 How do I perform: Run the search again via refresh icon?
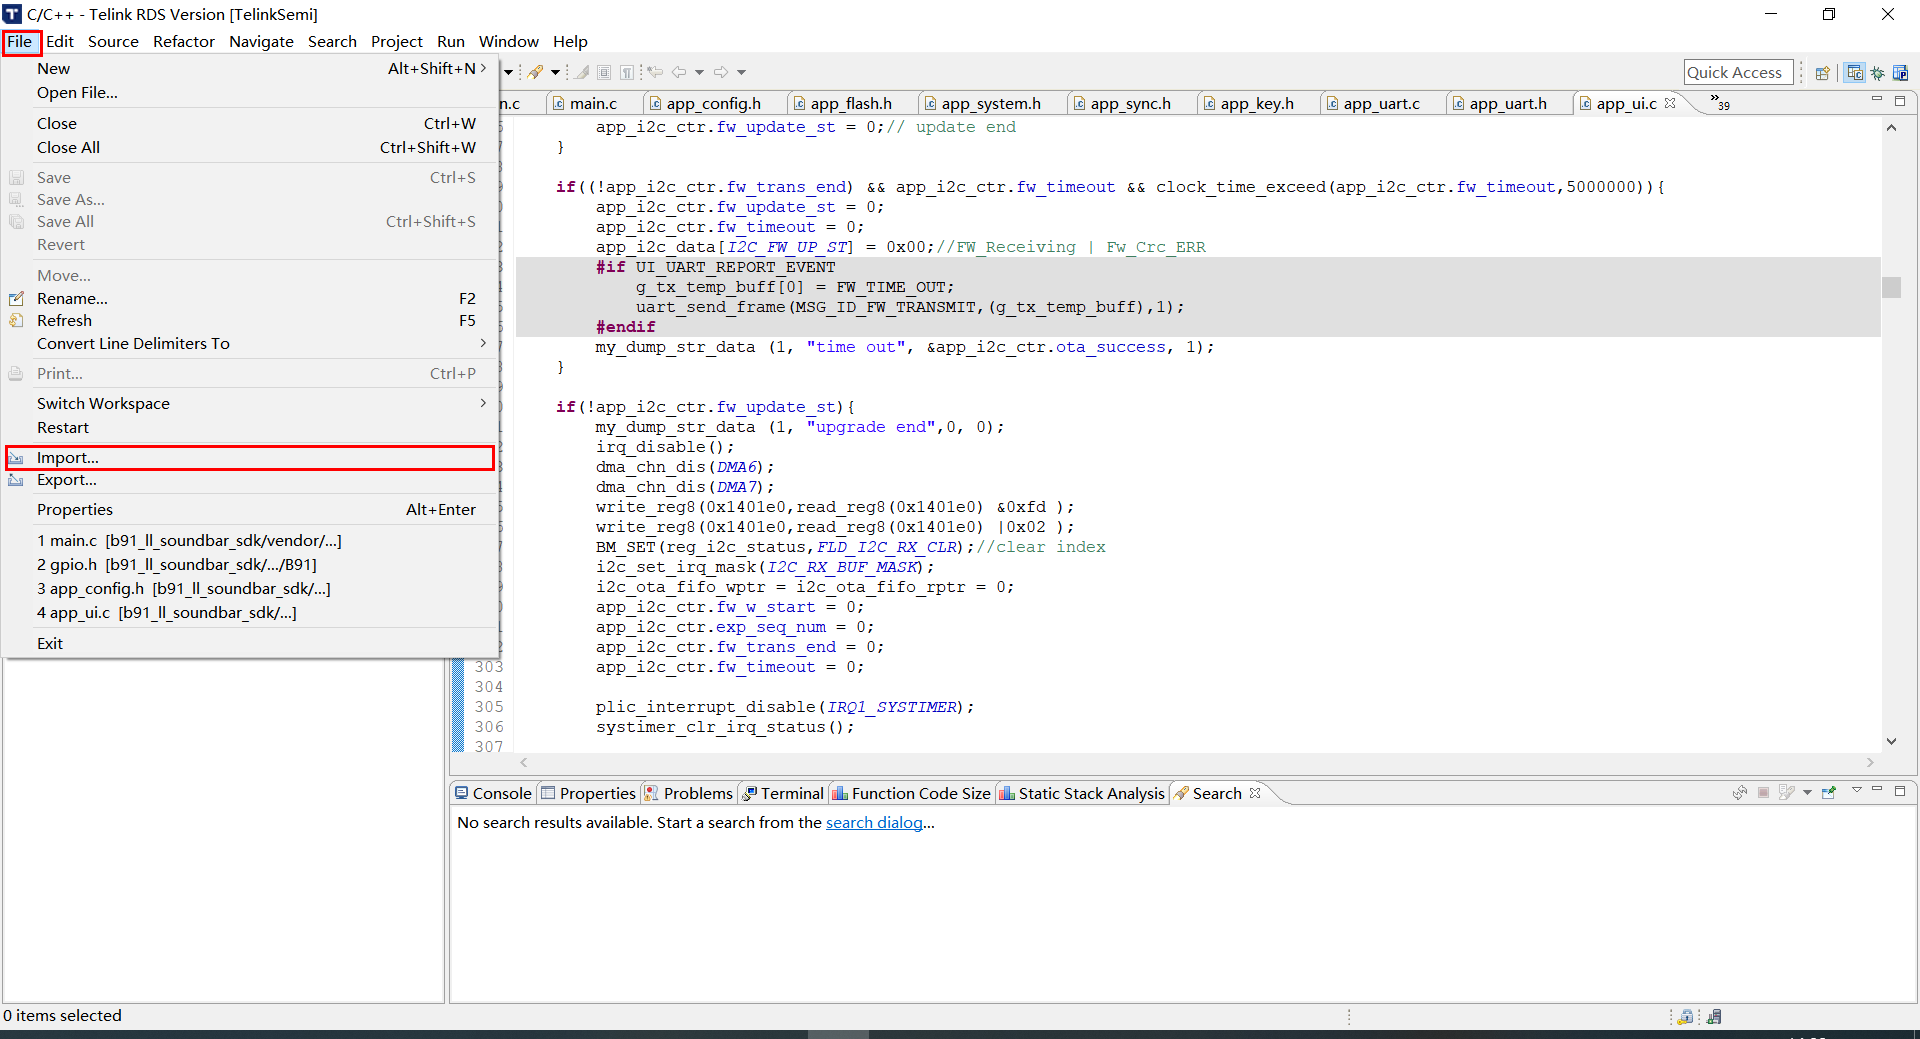click(1740, 793)
